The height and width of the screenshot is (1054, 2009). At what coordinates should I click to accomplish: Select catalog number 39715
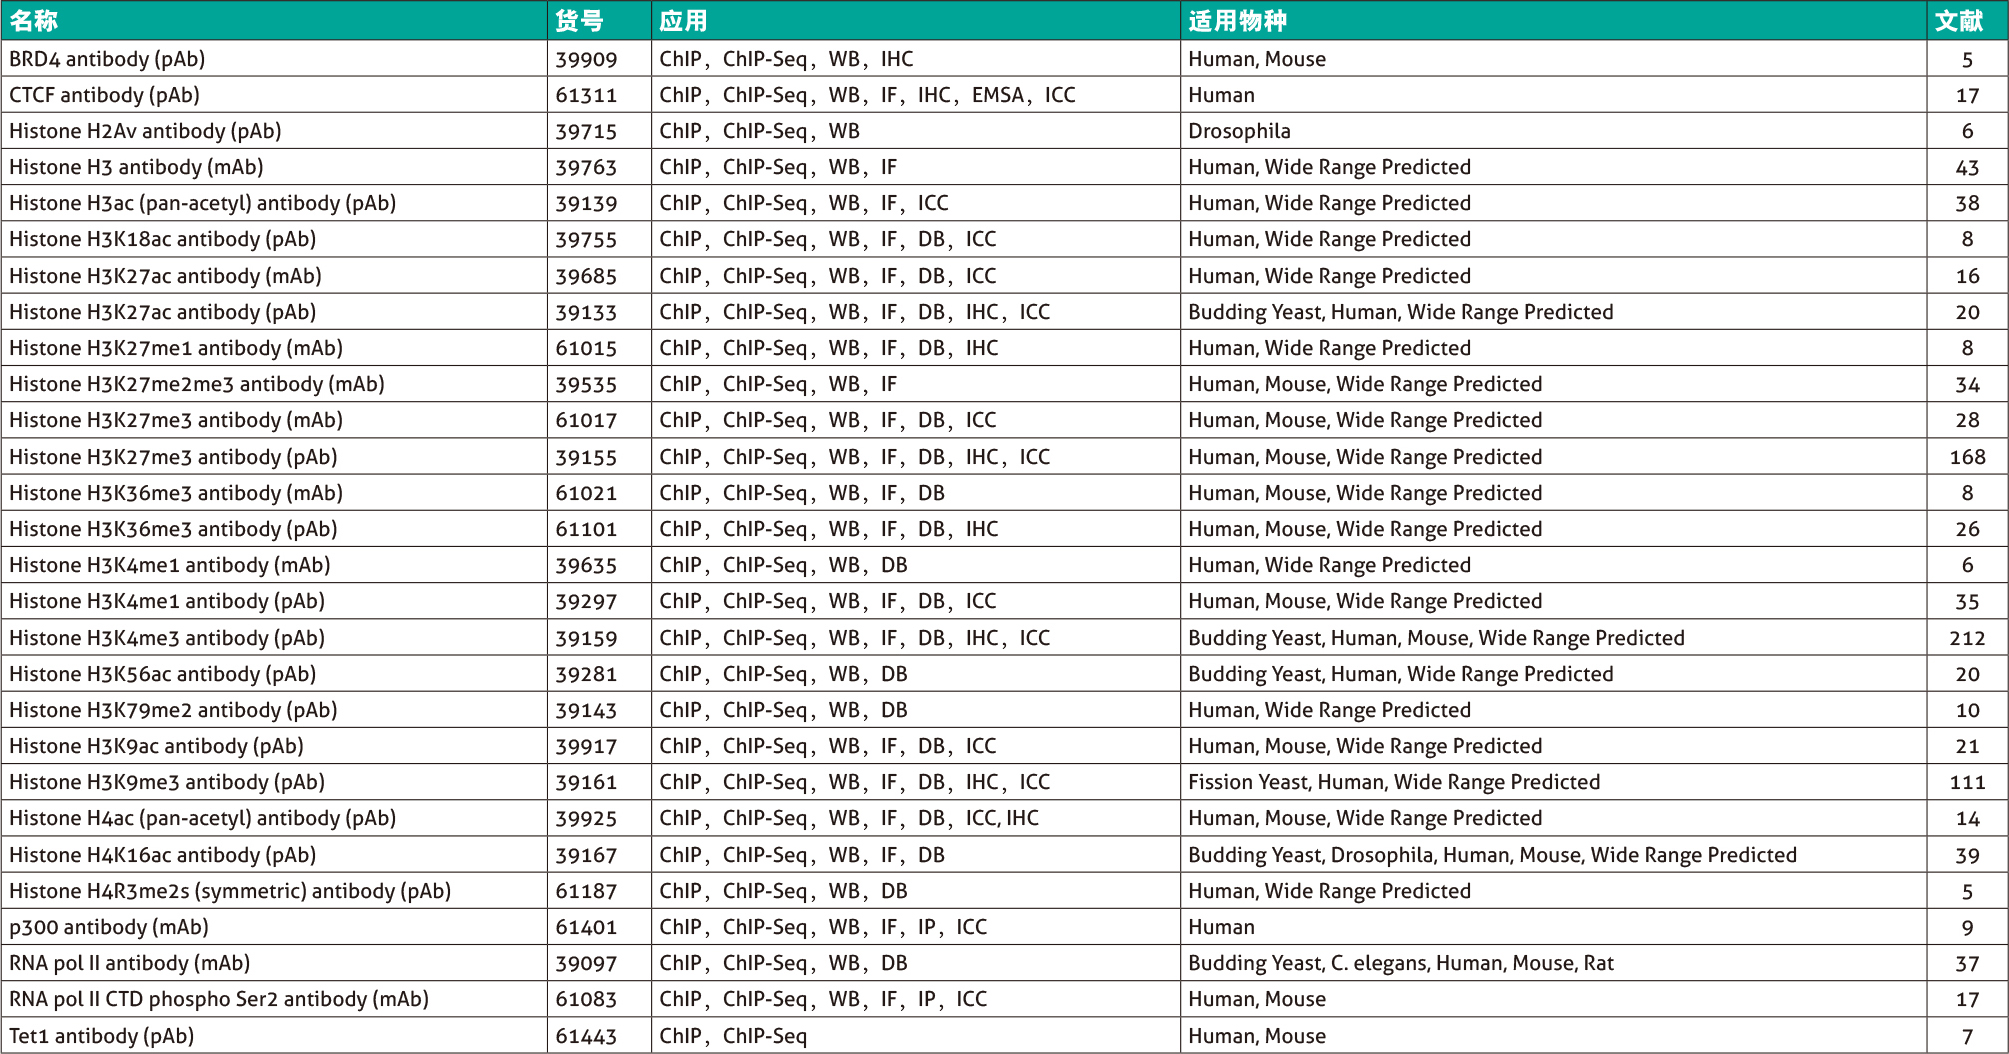click(586, 132)
